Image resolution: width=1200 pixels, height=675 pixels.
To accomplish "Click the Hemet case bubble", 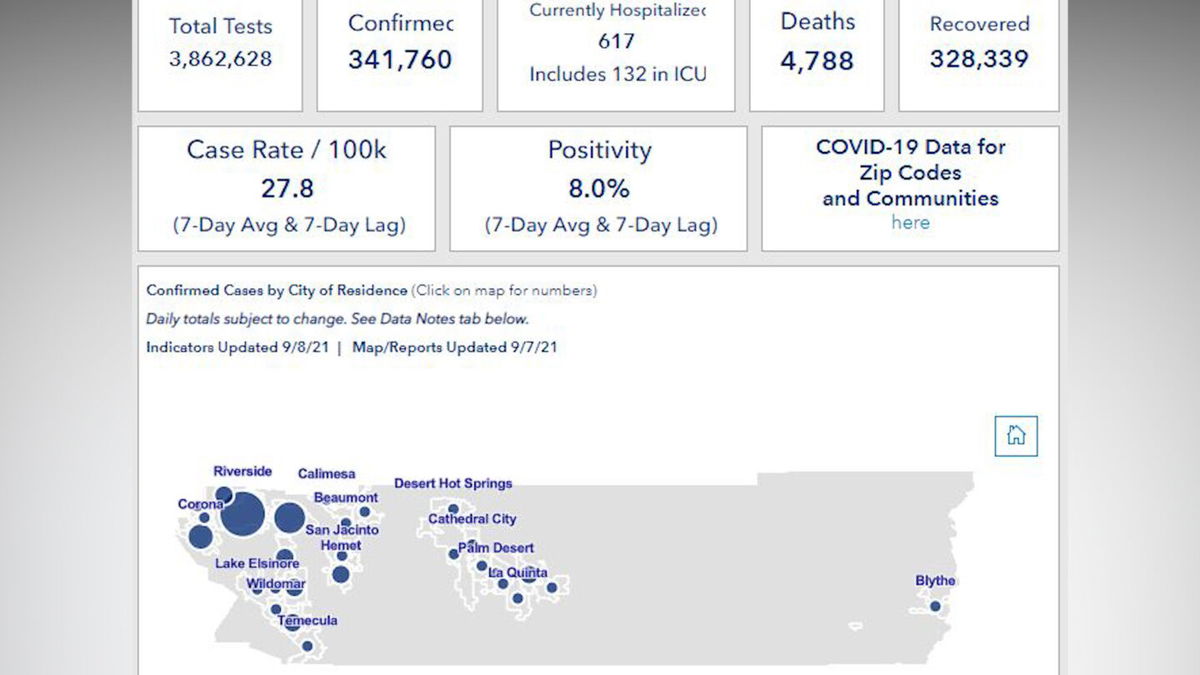I will (x=341, y=574).
